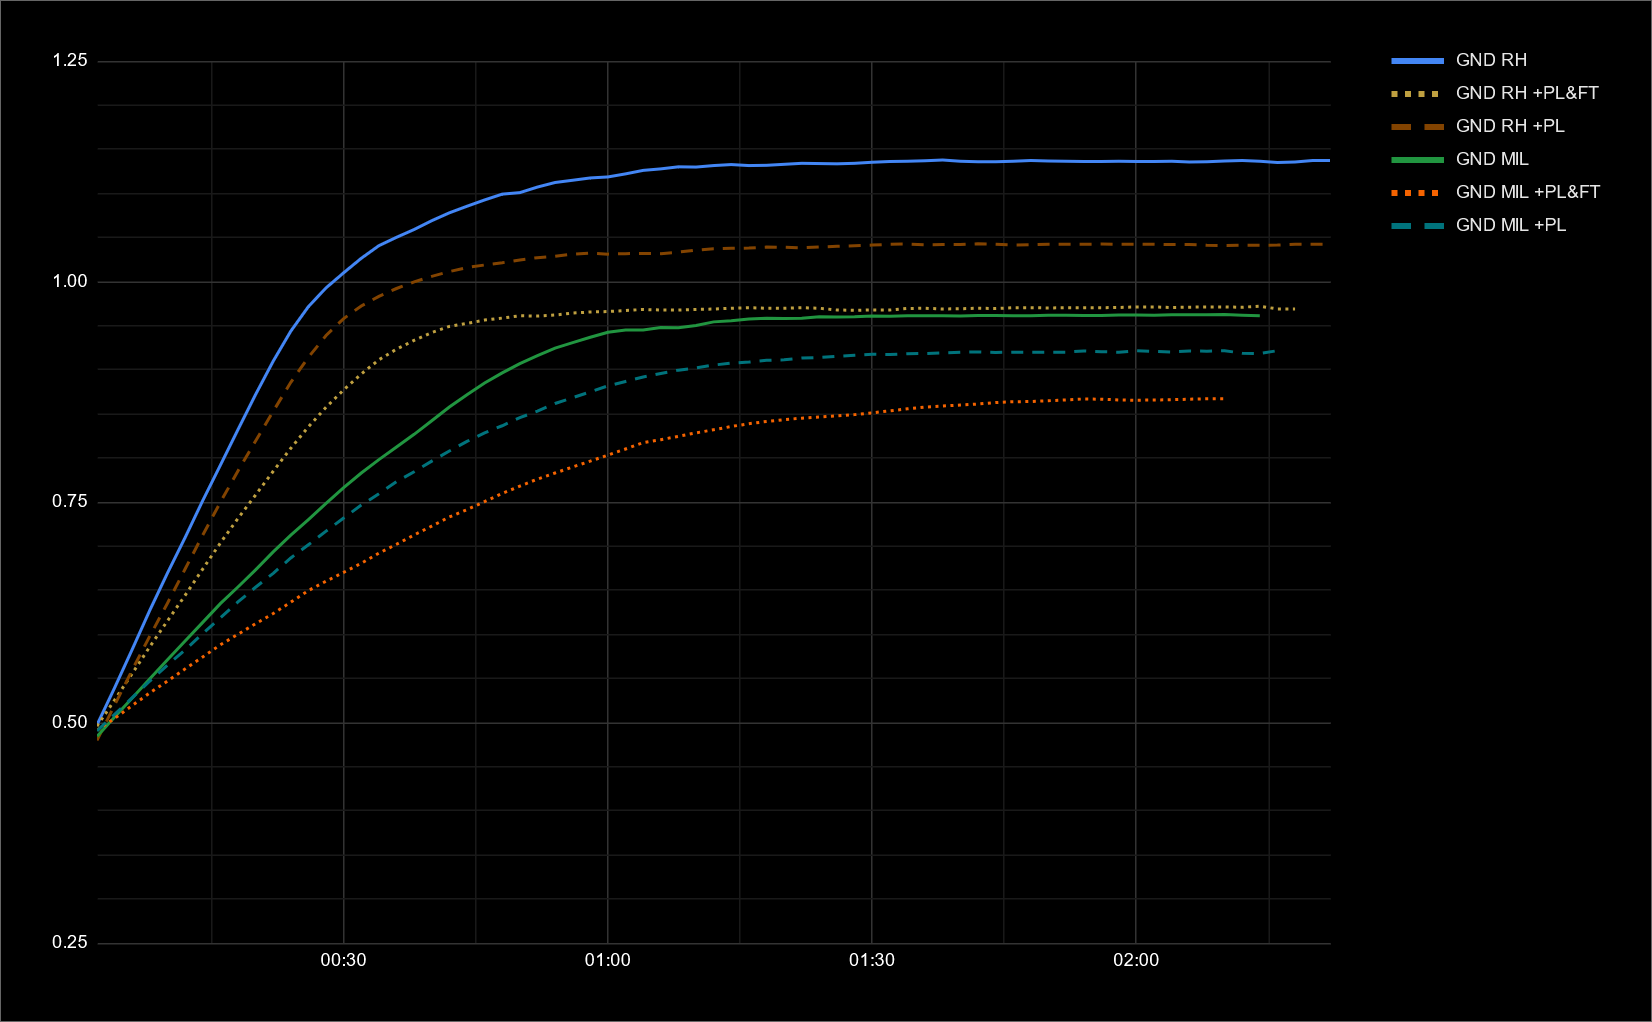Click the orange dotted GND MIL +PL&FT swatch
The image size is (1652, 1022).
tap(1417, 192)
